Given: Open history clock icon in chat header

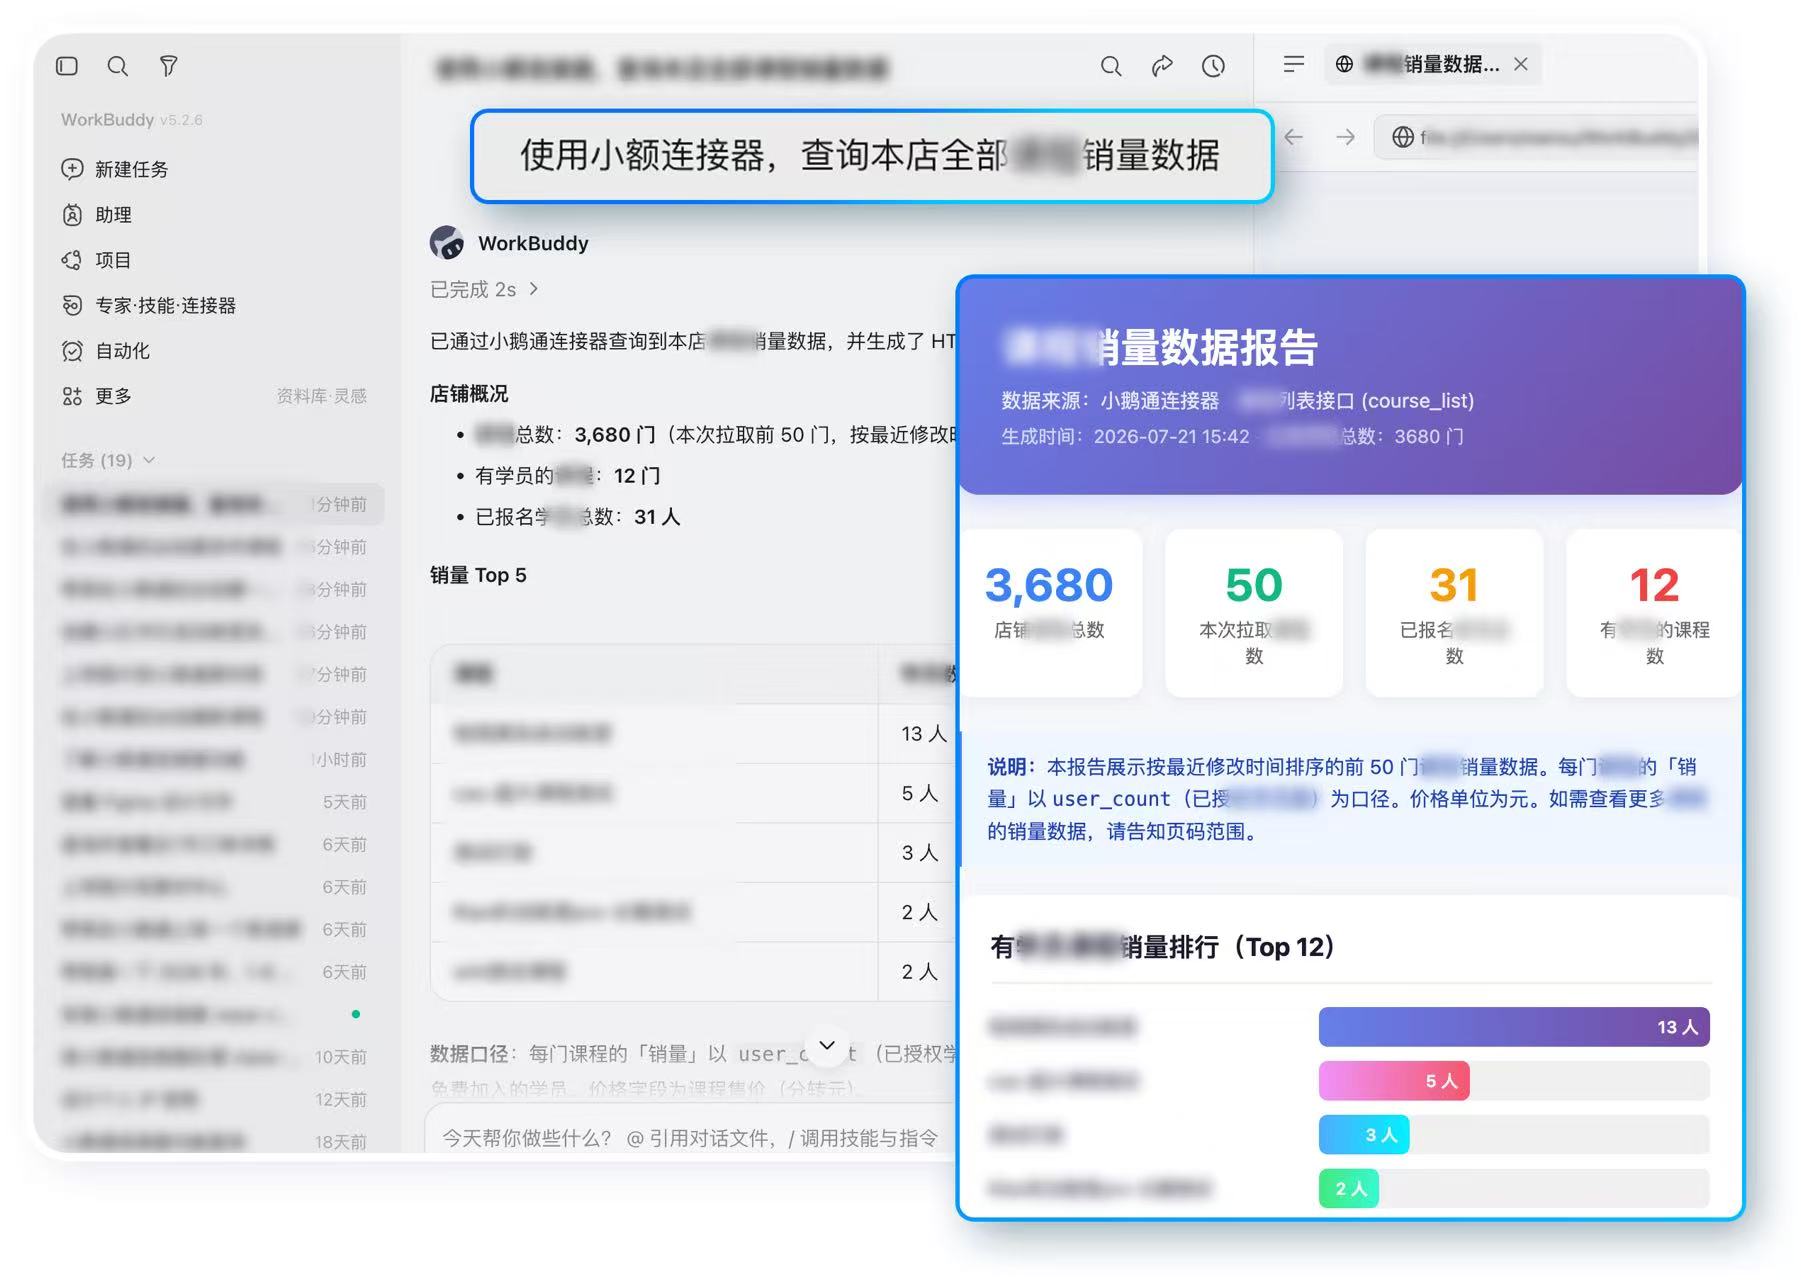Looking at the screenshot, I should pos(1213,66).
